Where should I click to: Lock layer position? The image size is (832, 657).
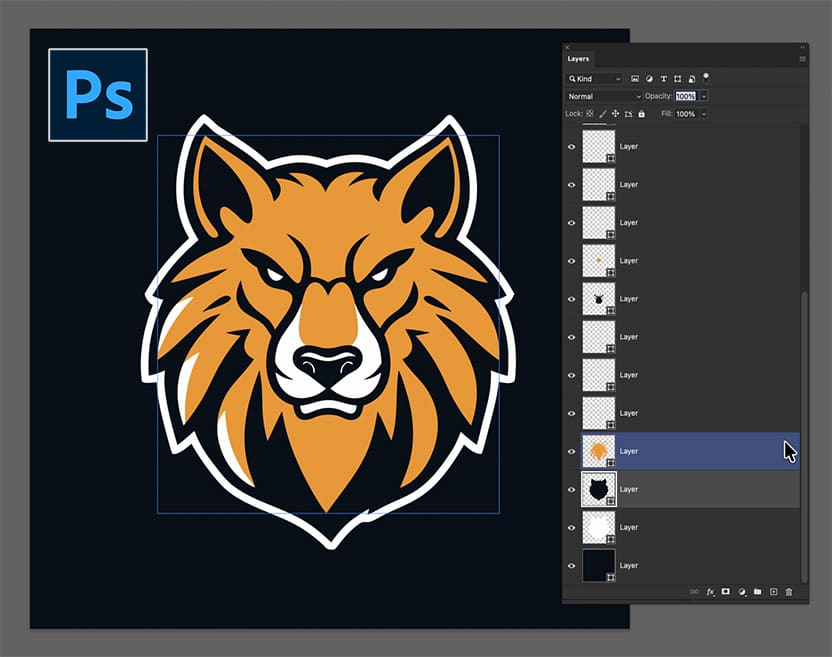point(614,113)
